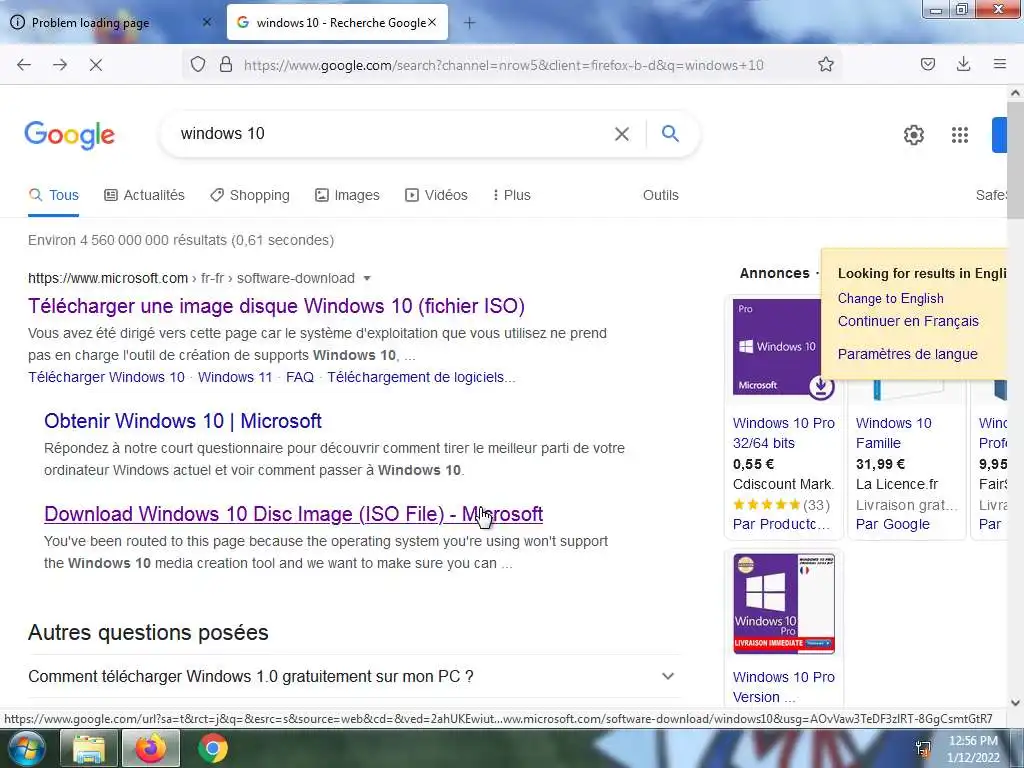Click the Cdiscount Mark. seller text

pyautogui.click(x=783, y=485)
